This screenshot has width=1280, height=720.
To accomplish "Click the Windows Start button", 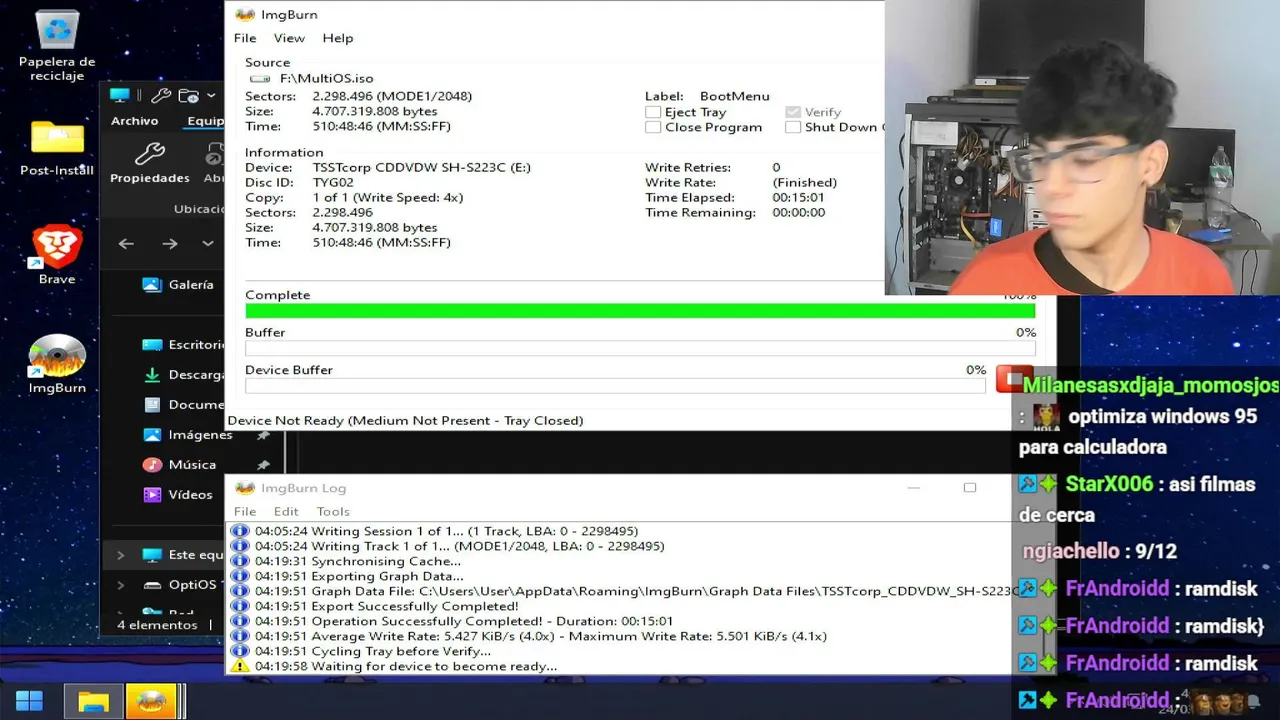I will (x=30, y=701).
